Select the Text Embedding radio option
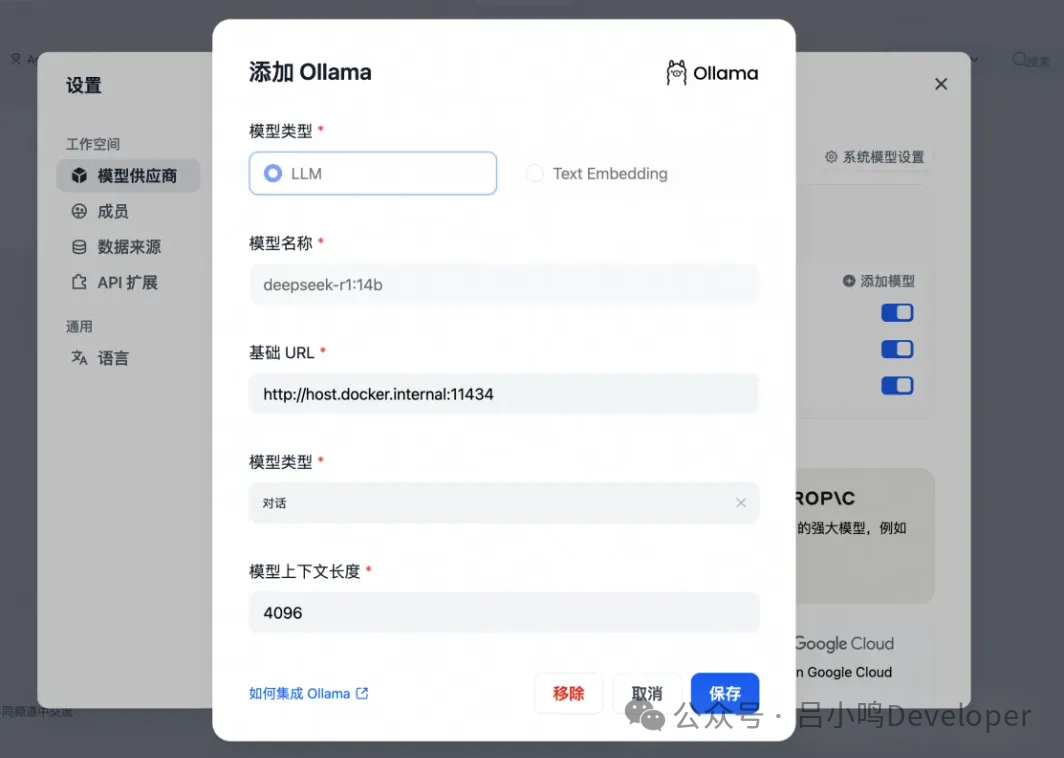 pos(597,174)
